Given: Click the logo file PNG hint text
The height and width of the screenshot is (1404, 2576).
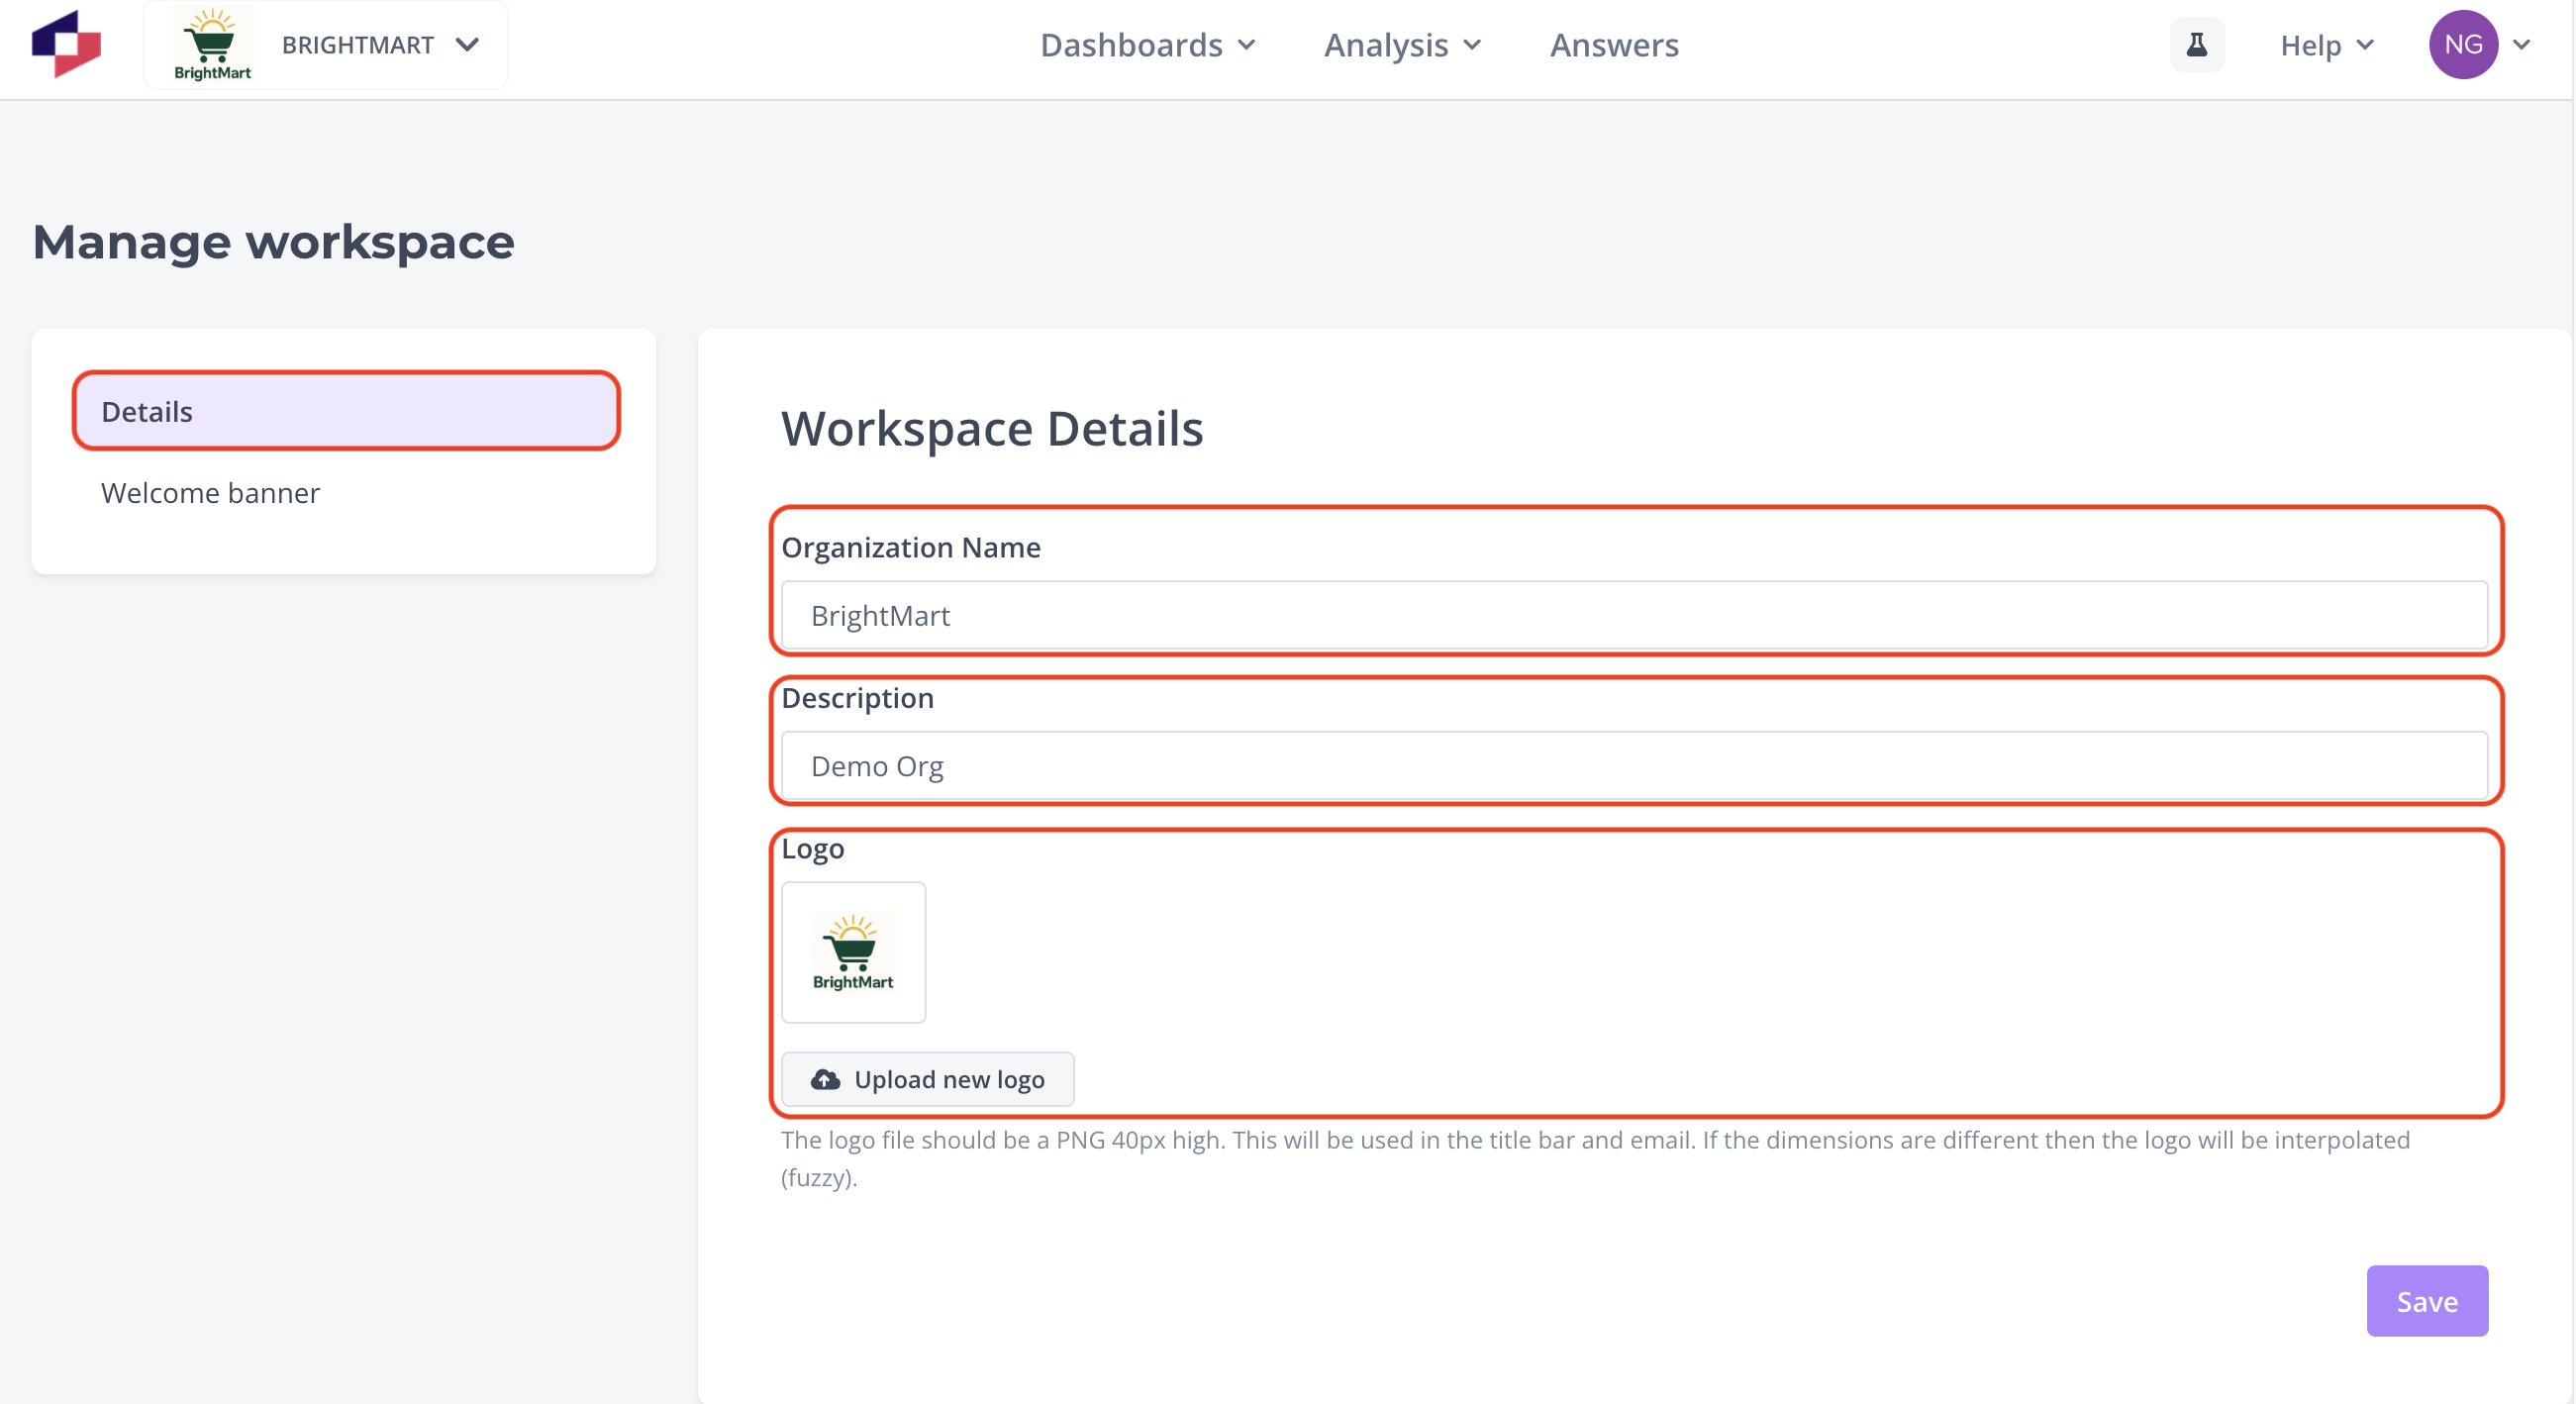Looking at the screenshot, I should (x=1595, y=1158).
